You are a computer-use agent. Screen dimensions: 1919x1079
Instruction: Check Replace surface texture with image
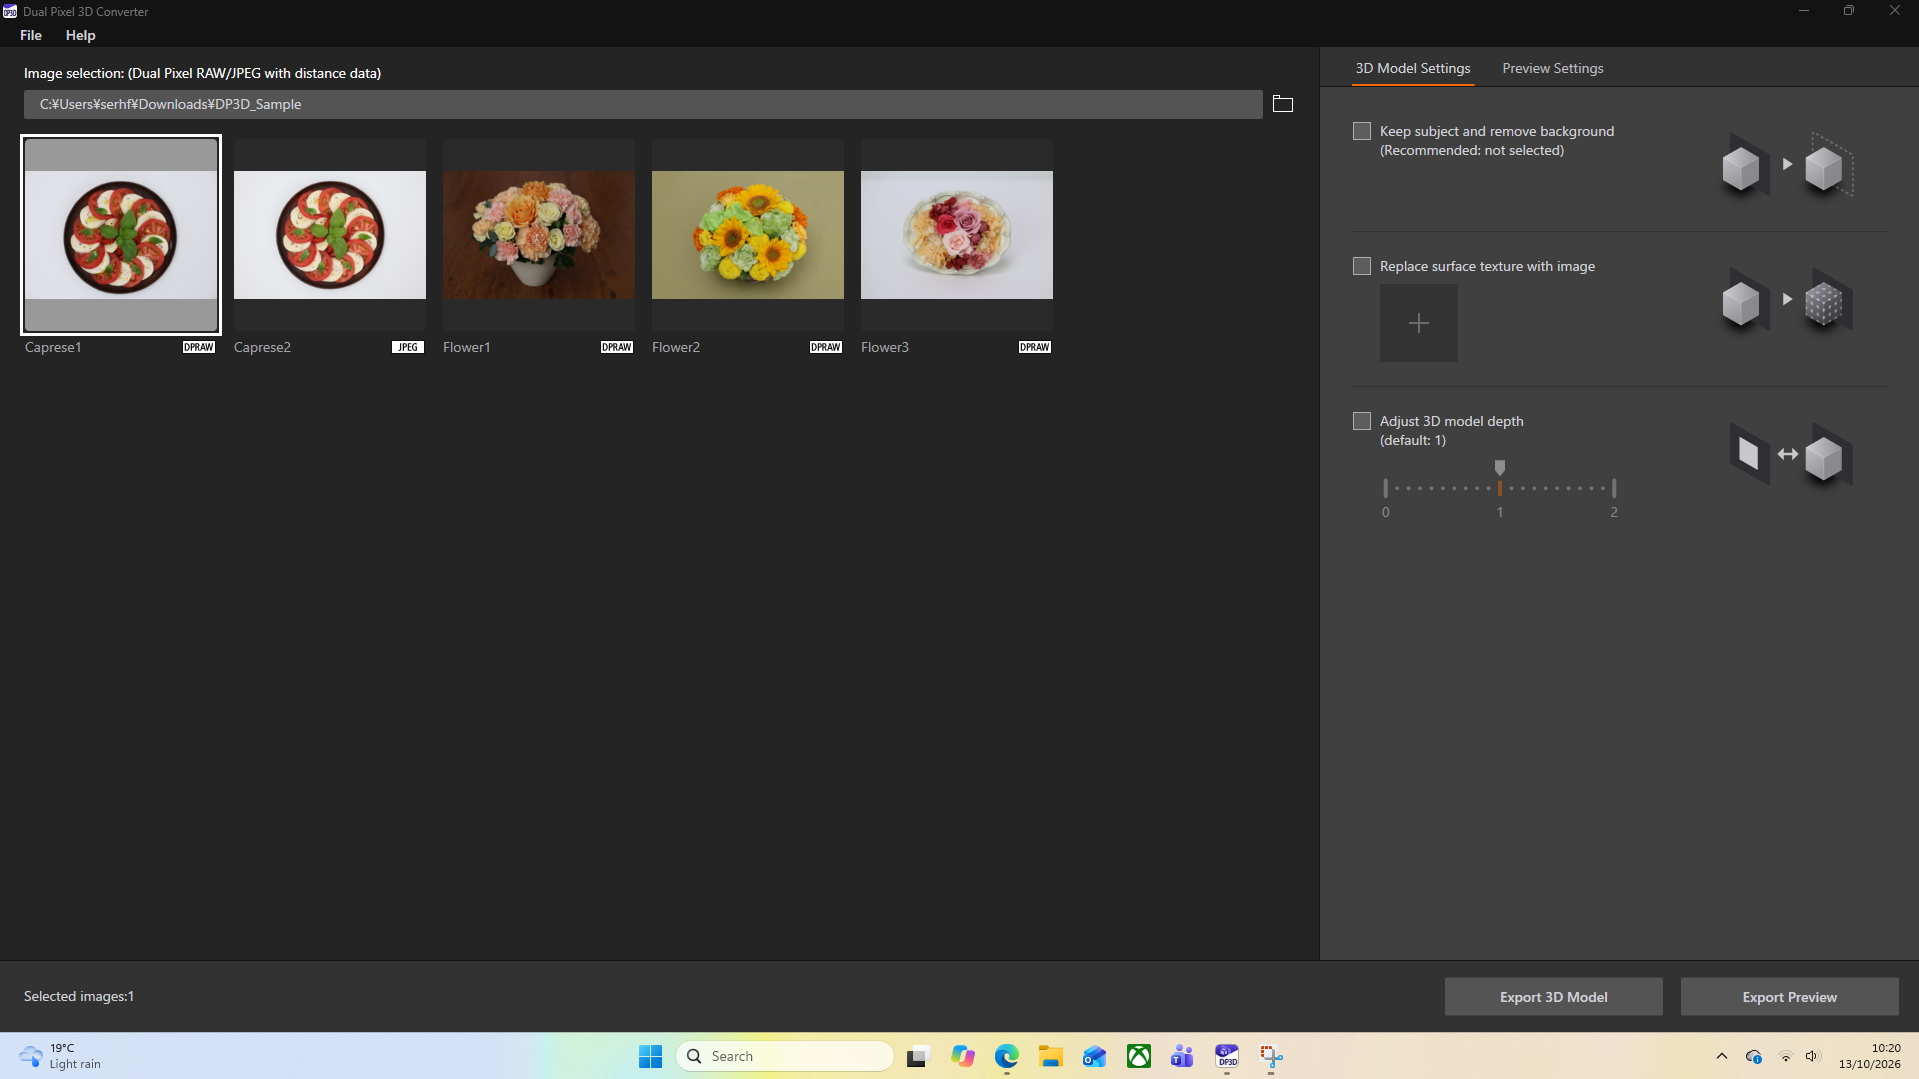tap(1361, 266)
